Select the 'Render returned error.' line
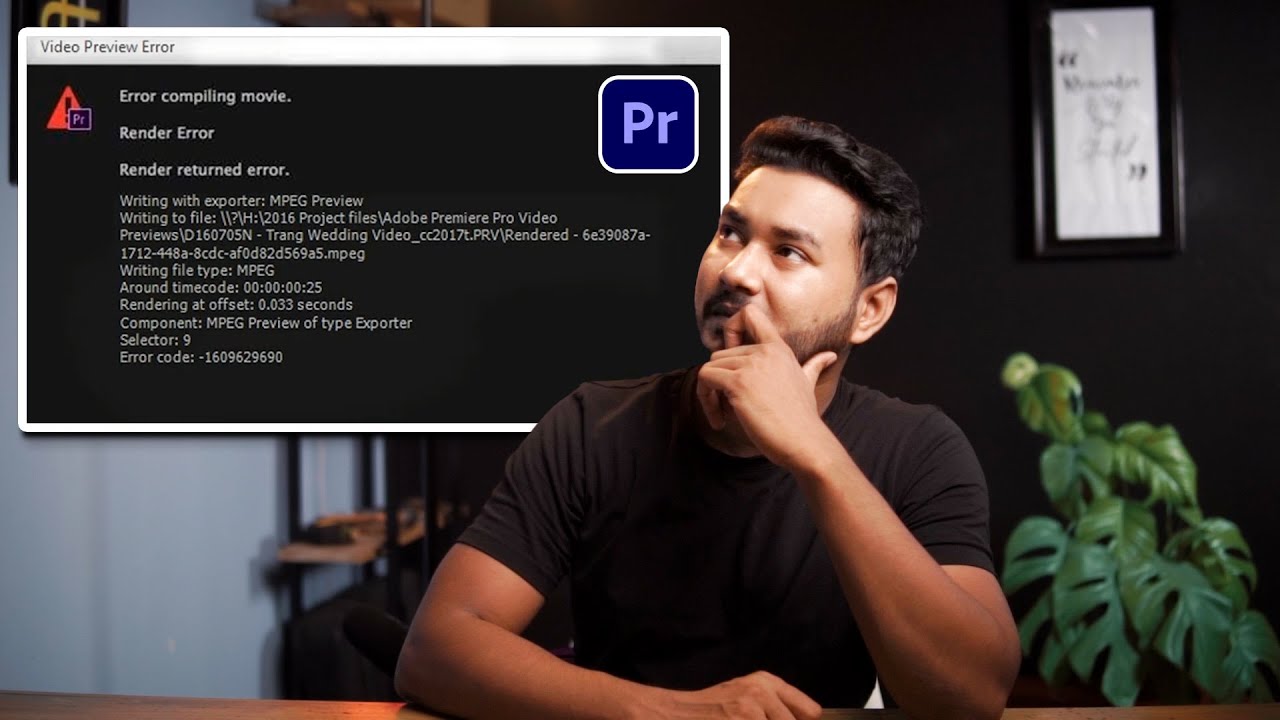The image size is (1280, 720). point(204,170)
